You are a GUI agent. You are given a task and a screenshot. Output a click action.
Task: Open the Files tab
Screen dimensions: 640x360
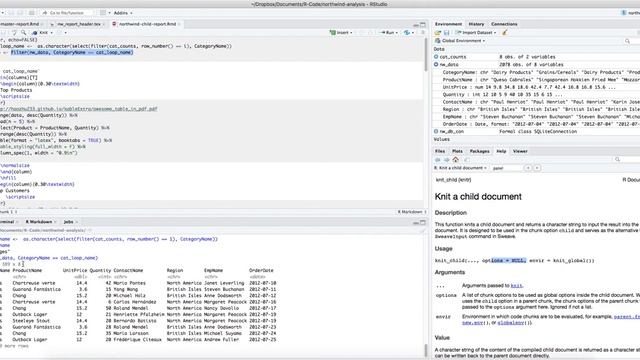(440, 151)
